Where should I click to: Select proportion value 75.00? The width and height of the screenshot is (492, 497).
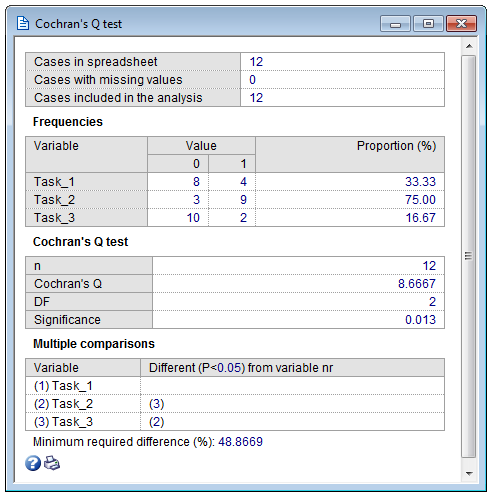pyautogui.click(x=420, y=200)
